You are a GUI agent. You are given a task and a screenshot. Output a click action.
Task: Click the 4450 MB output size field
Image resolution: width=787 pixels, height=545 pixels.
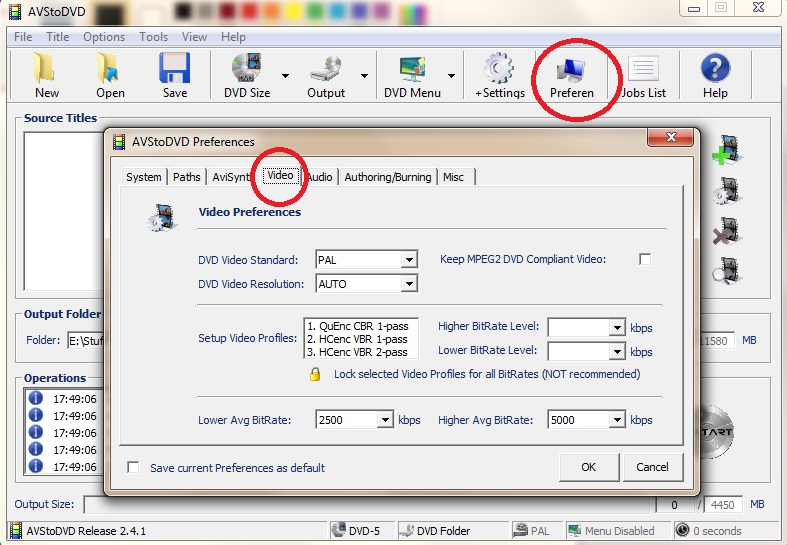tap(722, 505)
